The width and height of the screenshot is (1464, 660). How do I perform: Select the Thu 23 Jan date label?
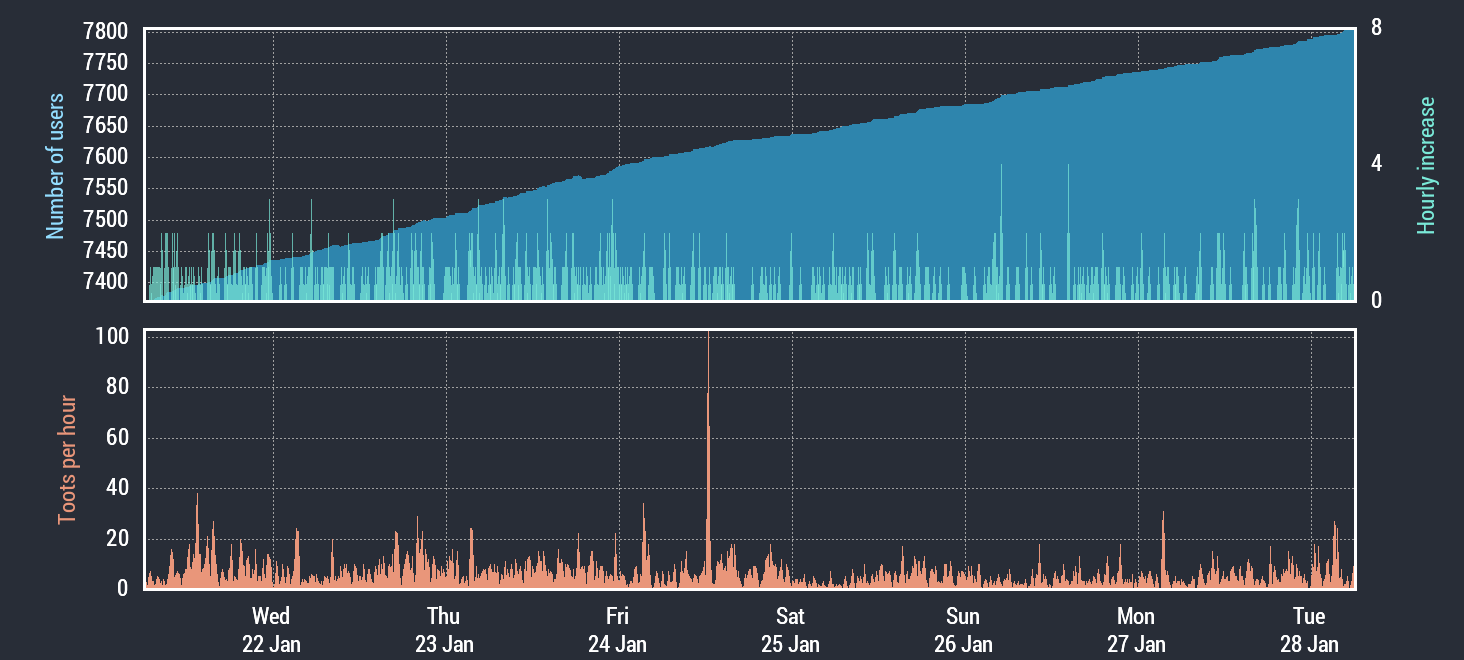pos(444,630)
